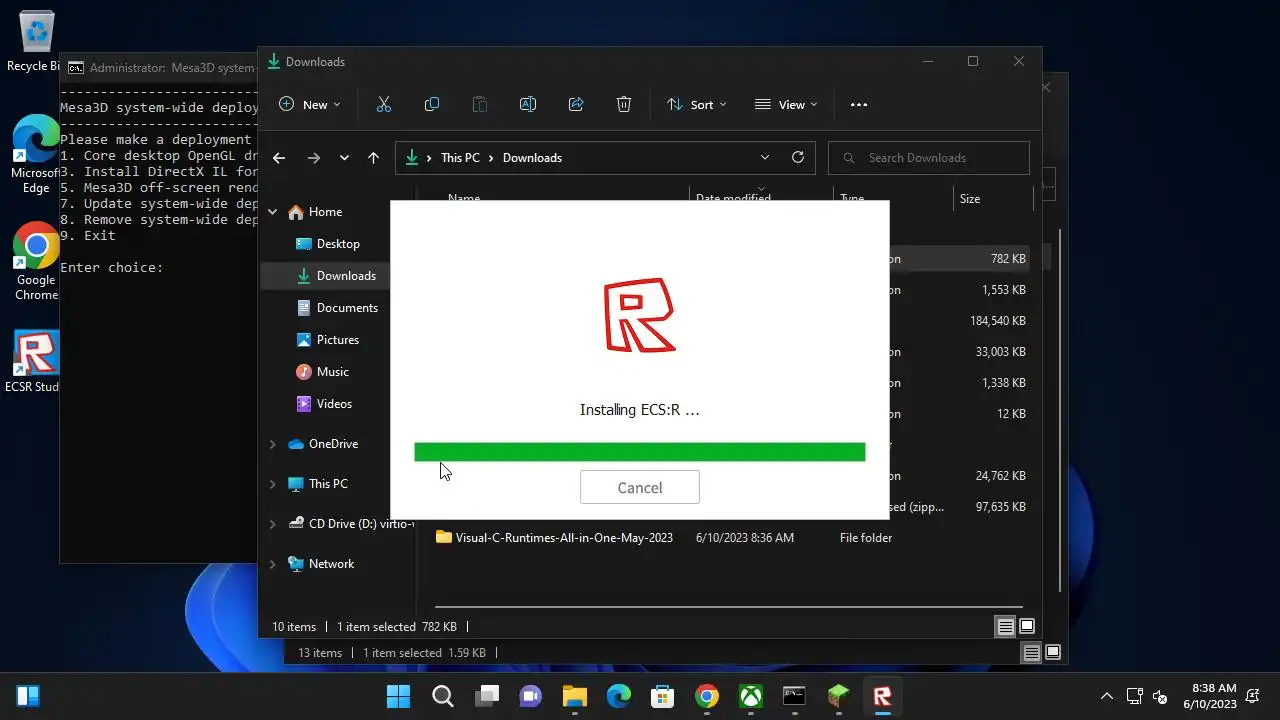Open the New item dropdown in Downloads
Viewport: 1280px width, 720px height.
[x=309, y=104]
